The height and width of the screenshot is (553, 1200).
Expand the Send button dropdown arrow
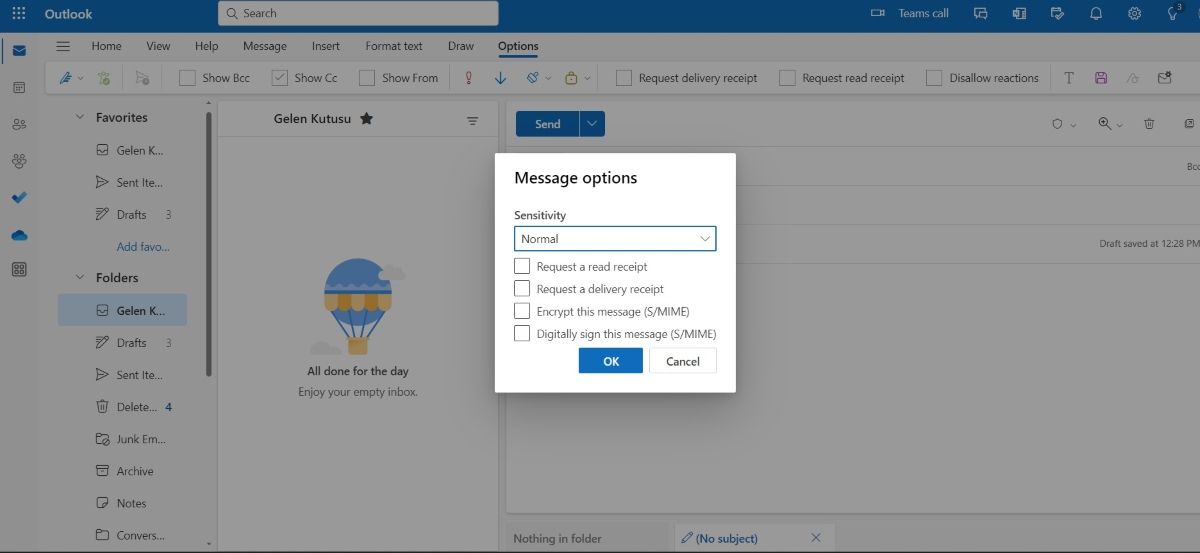click(x=592, y=124)
